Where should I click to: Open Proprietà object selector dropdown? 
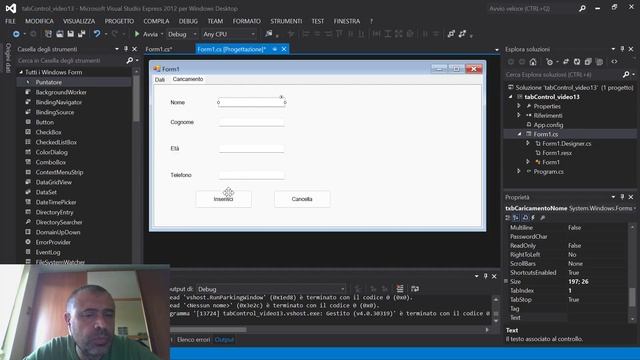(x=635, y=208)
